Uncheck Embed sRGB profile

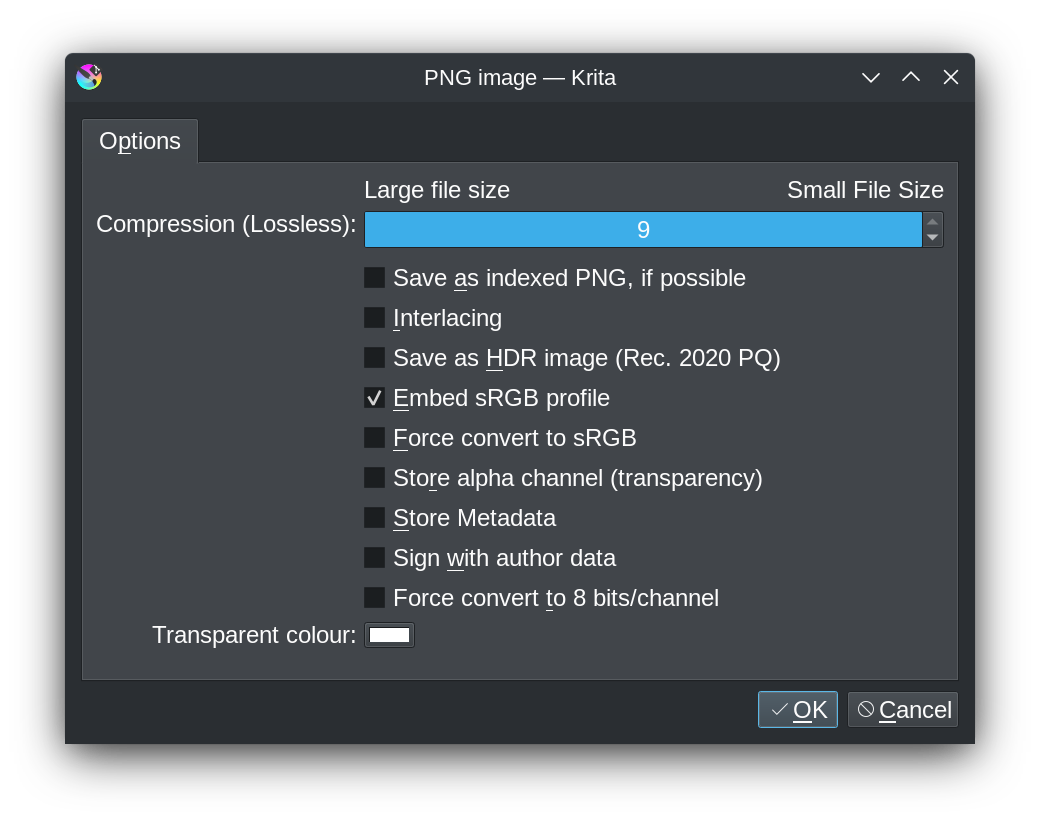(375, 398)
